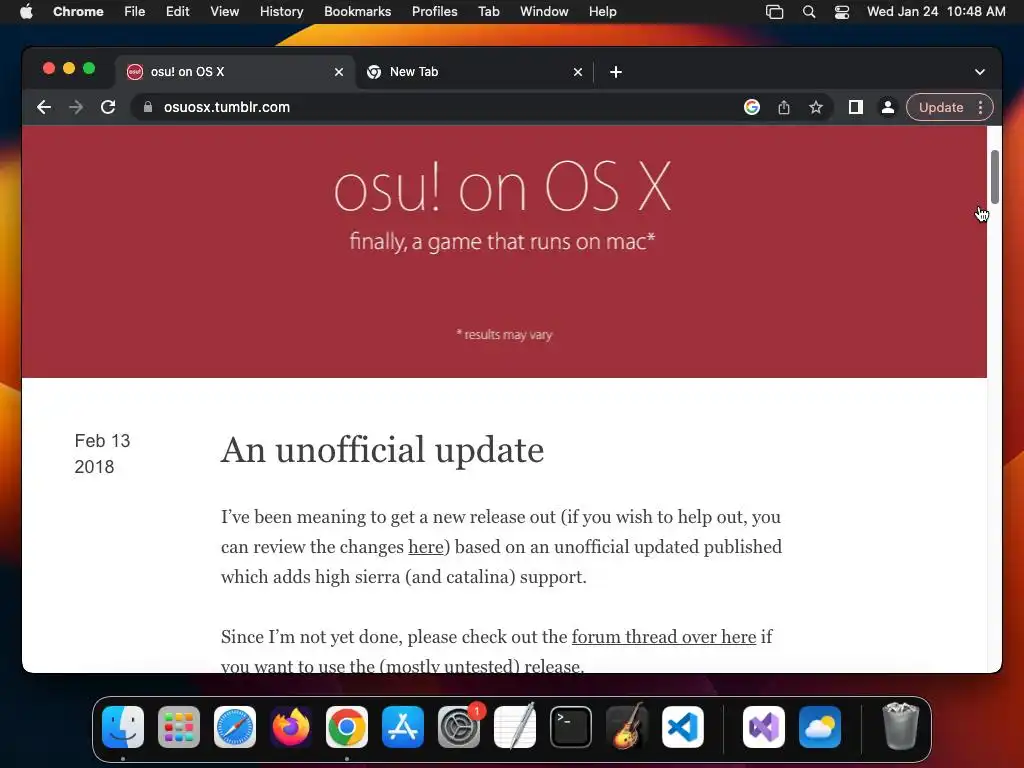
Task: Click the 'Feb 13 2018' post date
Action: pos(103,454)
